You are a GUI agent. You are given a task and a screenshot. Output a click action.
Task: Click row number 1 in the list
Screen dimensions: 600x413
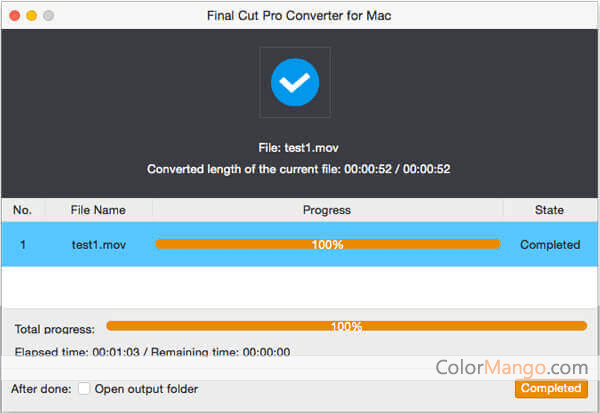[22, 244]
